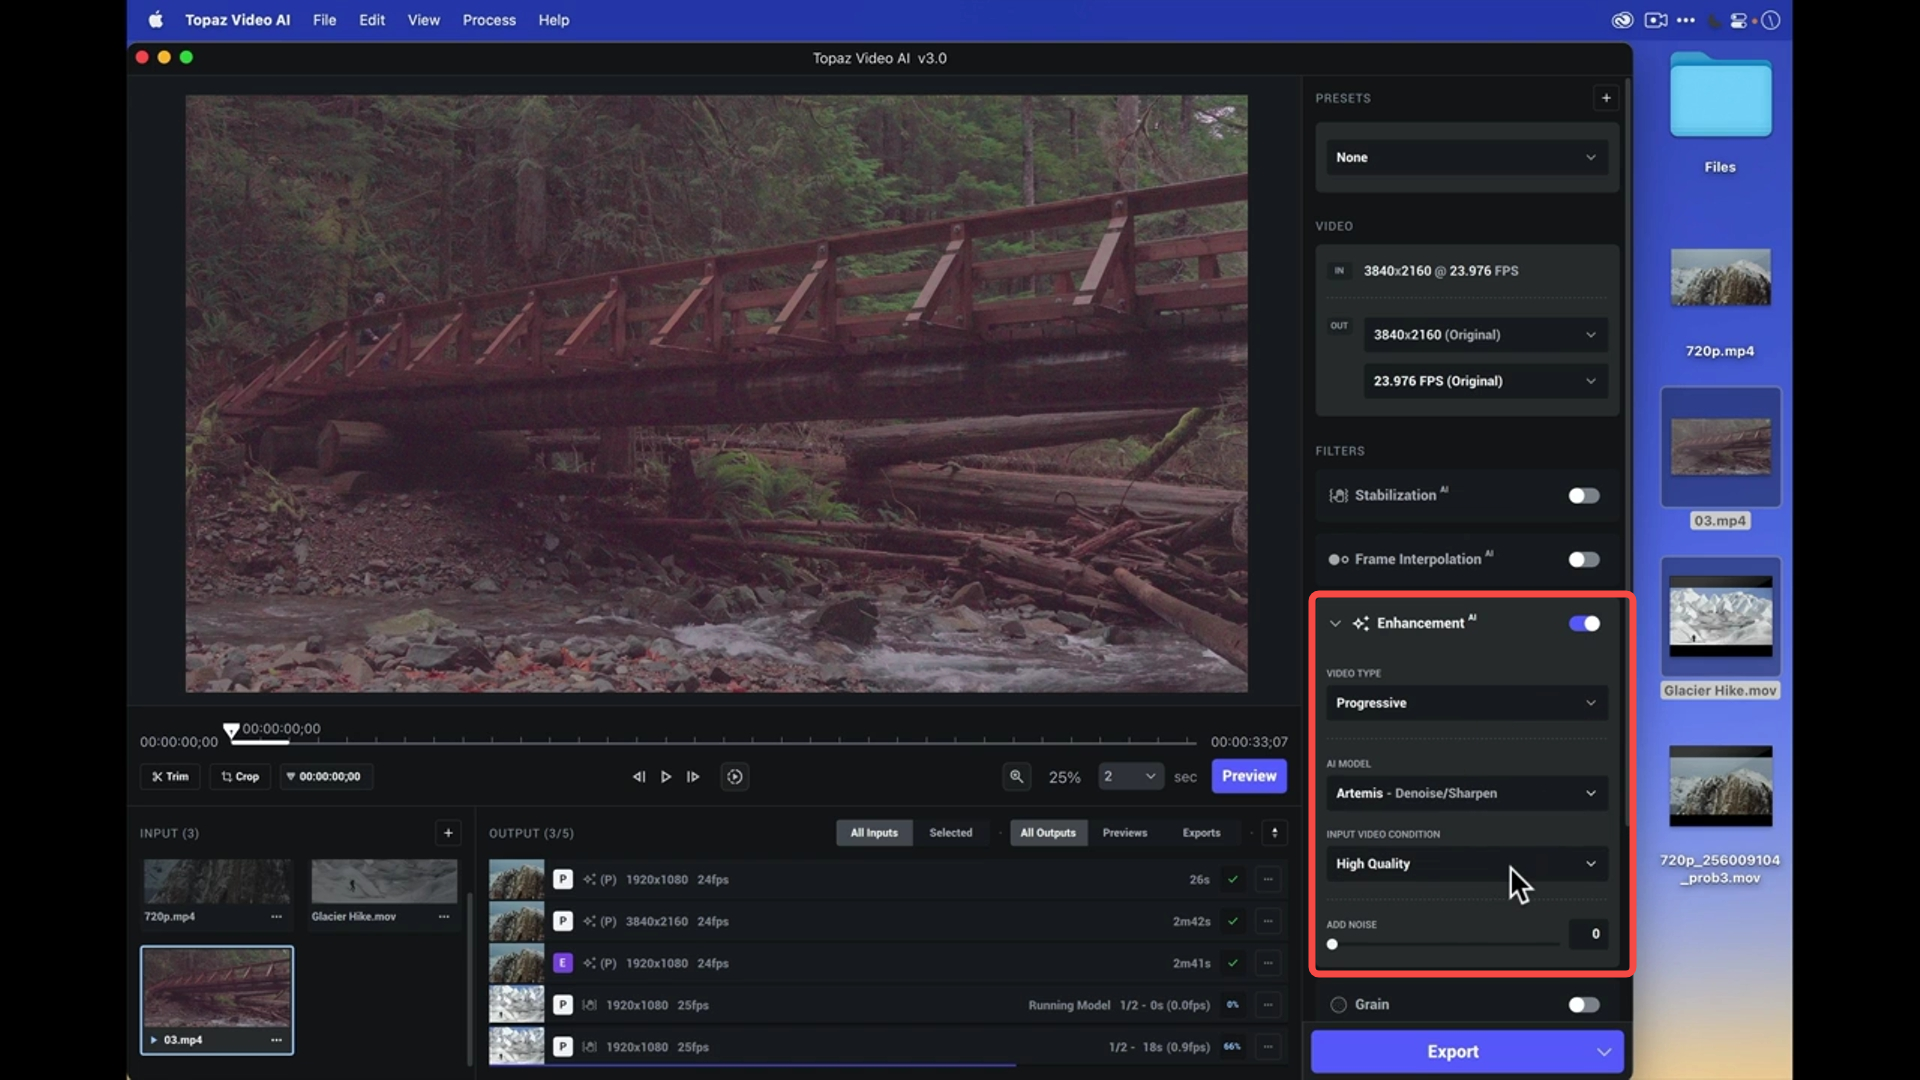Image resolution: width=1920 pixels, height=1080 pixels.
Task: Open the Artemis AI model dropdown
Action: tap(1466, 793)
